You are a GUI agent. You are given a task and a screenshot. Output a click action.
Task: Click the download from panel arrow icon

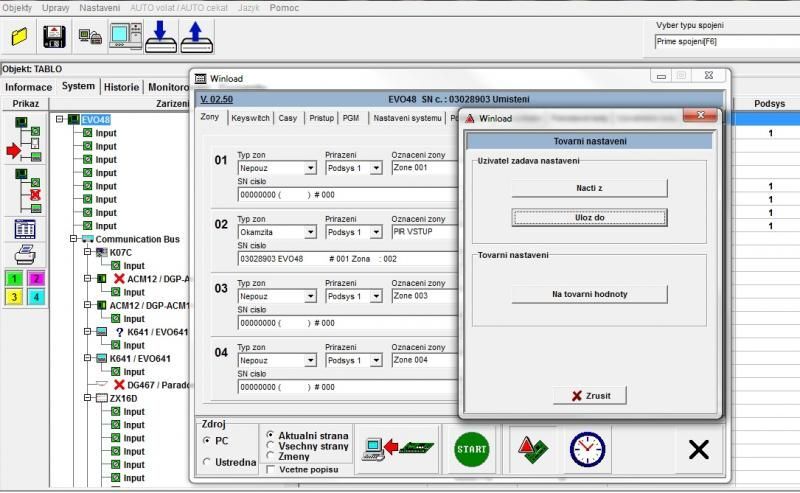(x=160, y=37)
